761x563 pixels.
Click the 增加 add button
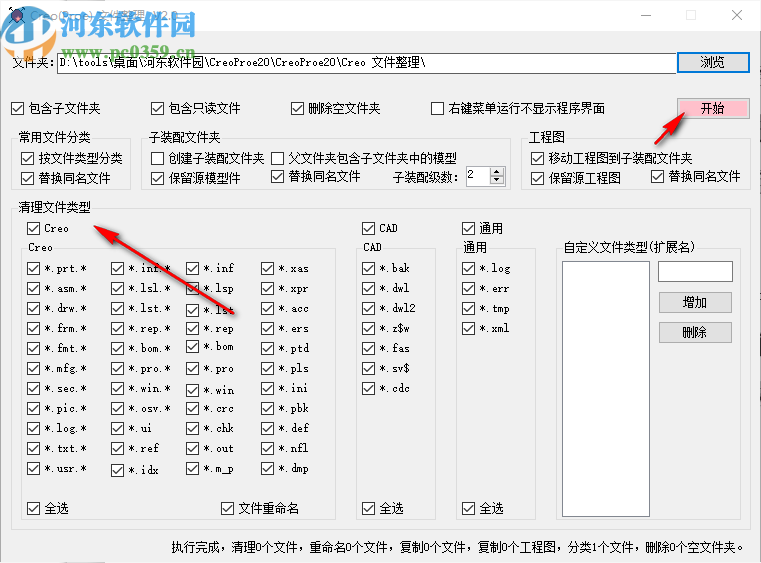click(x=695, y=302)
